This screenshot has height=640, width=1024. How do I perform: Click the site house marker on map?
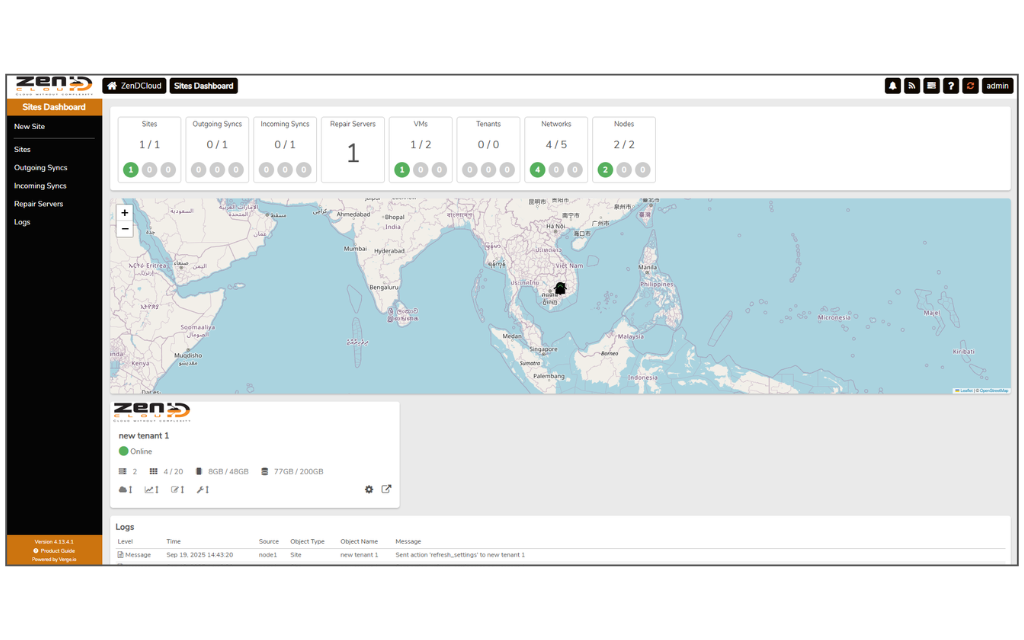(560, 288)
